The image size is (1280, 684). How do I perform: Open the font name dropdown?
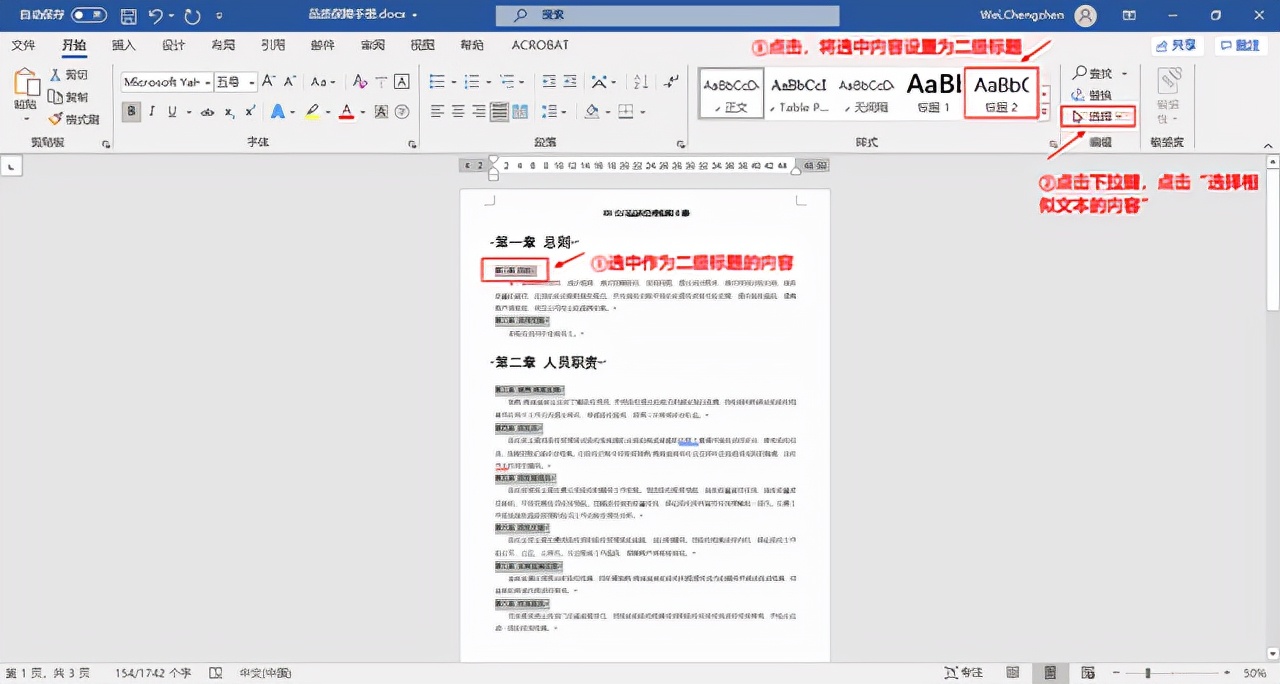click(x=208, y=82)
